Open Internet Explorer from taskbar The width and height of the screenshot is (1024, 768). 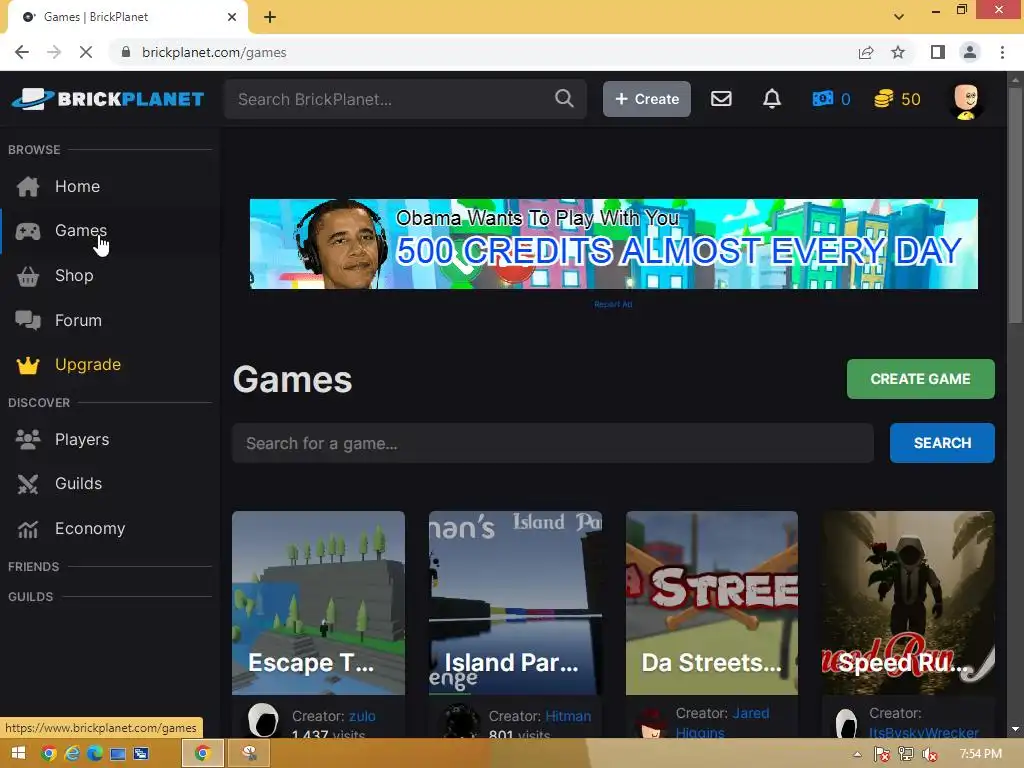tap(72, 754)
